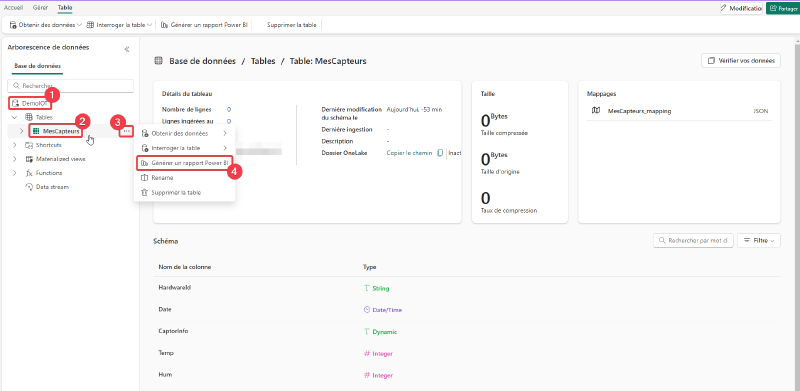This screenshot has height=391, width=800.
Task: Click the Rename icon in context menu
Action: 144,178
